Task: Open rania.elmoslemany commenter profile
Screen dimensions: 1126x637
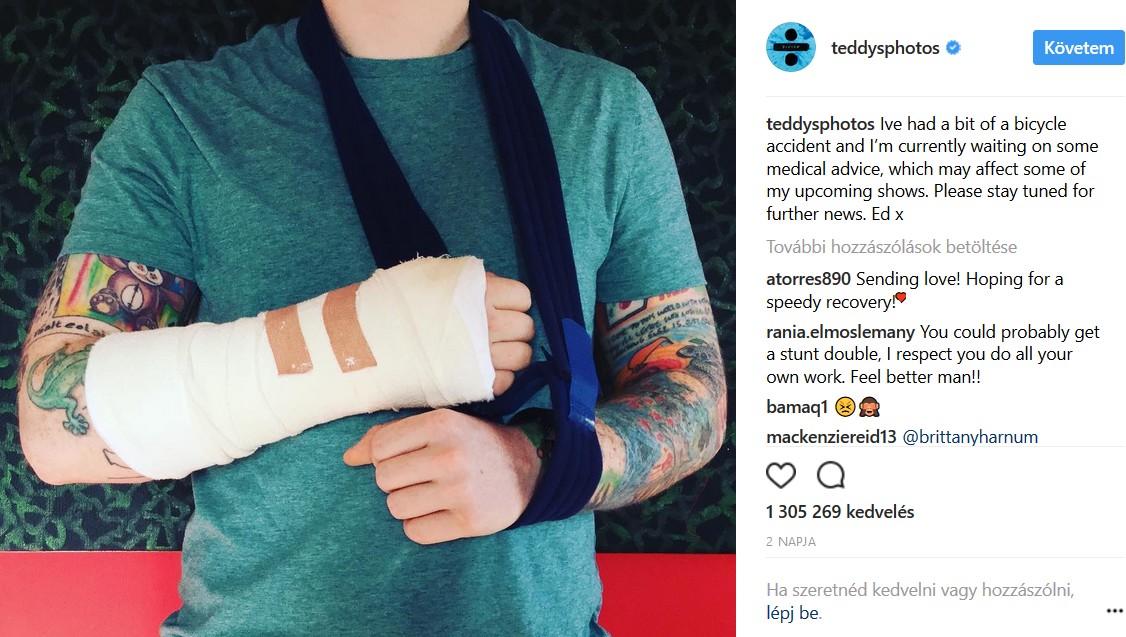Action: [840, 332]
